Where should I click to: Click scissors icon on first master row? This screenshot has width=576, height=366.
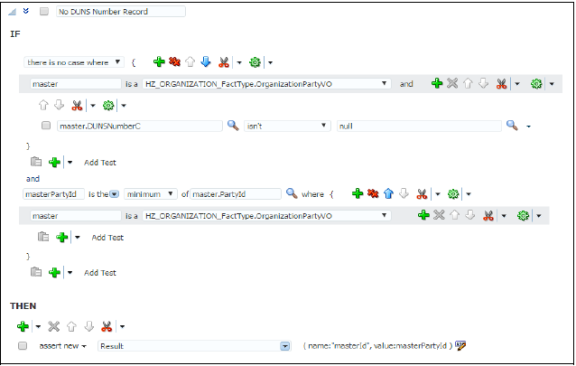tap(501, 84)
